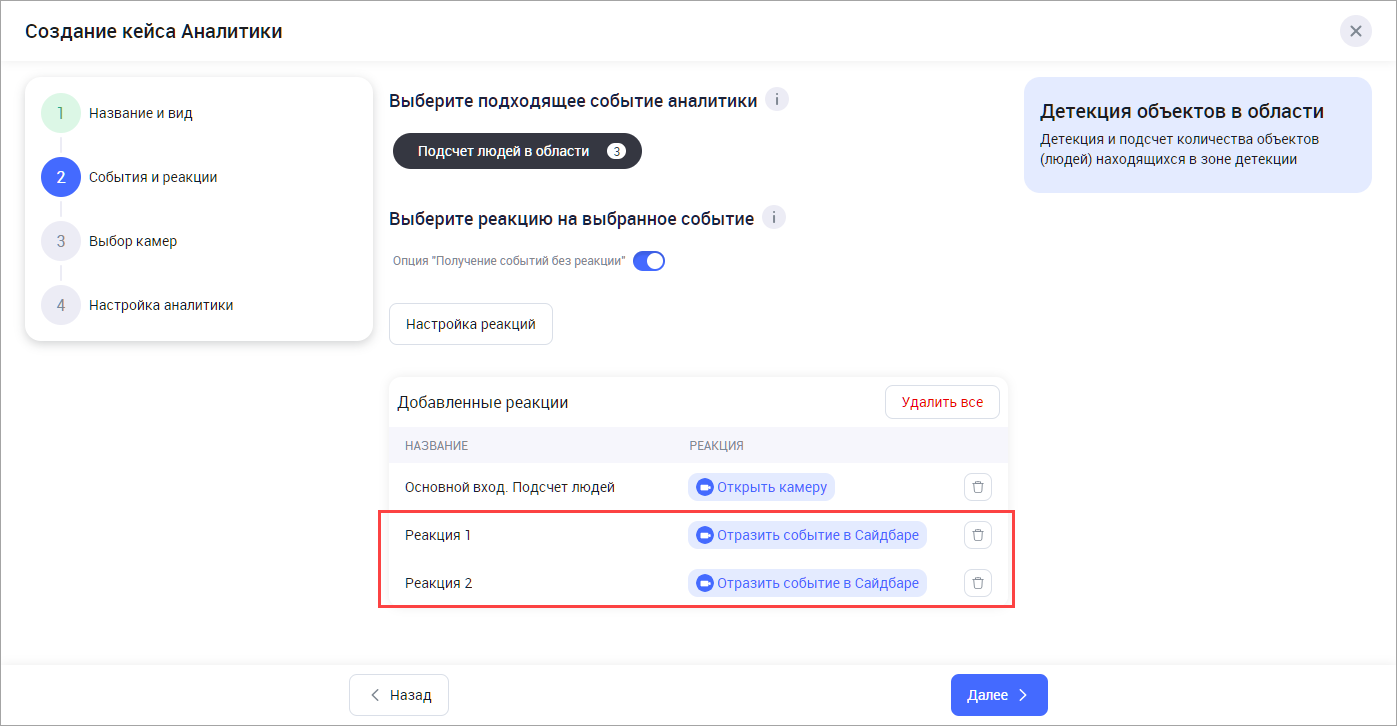This screenshot has height=726, width=1397.
Task: Click camera icon in Реакция 1 tag
Action: [704, 535]
